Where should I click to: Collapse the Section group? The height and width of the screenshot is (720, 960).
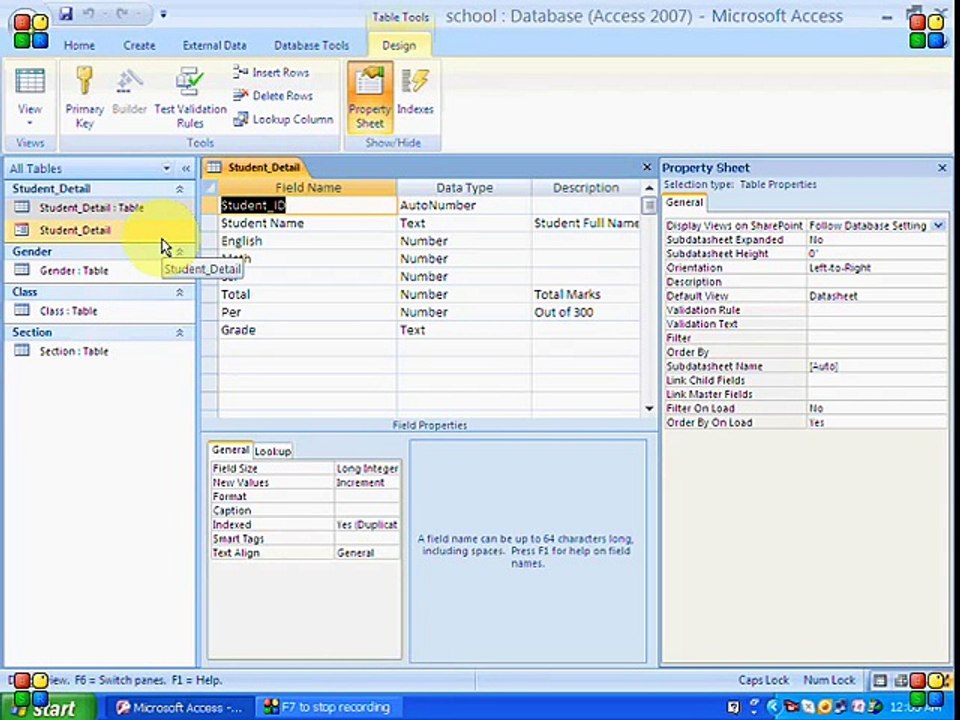coord(179,333)
